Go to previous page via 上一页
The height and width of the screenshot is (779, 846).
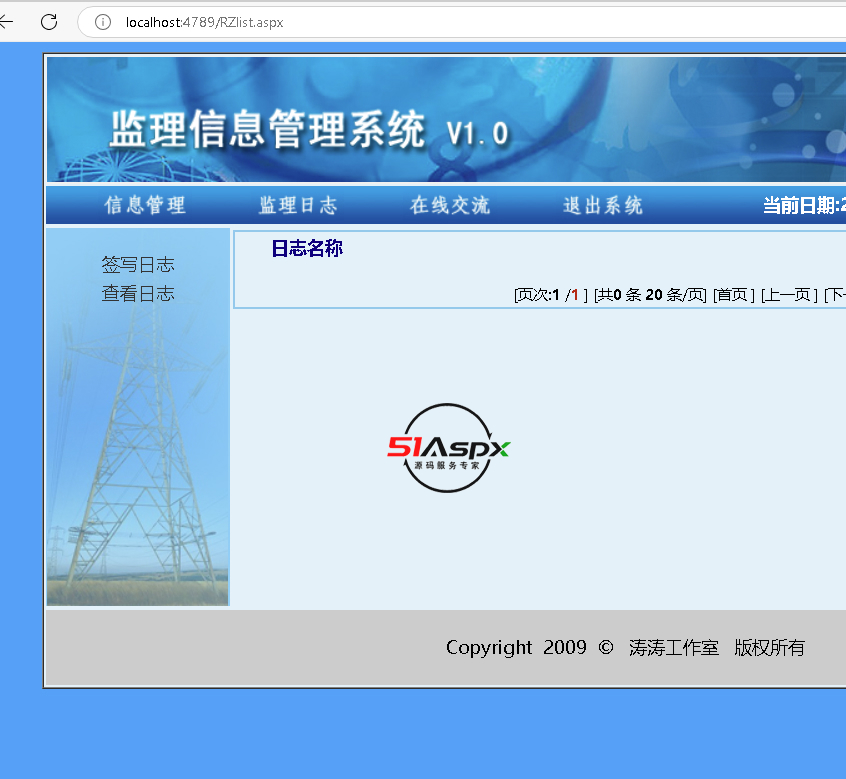coord(789,295)
